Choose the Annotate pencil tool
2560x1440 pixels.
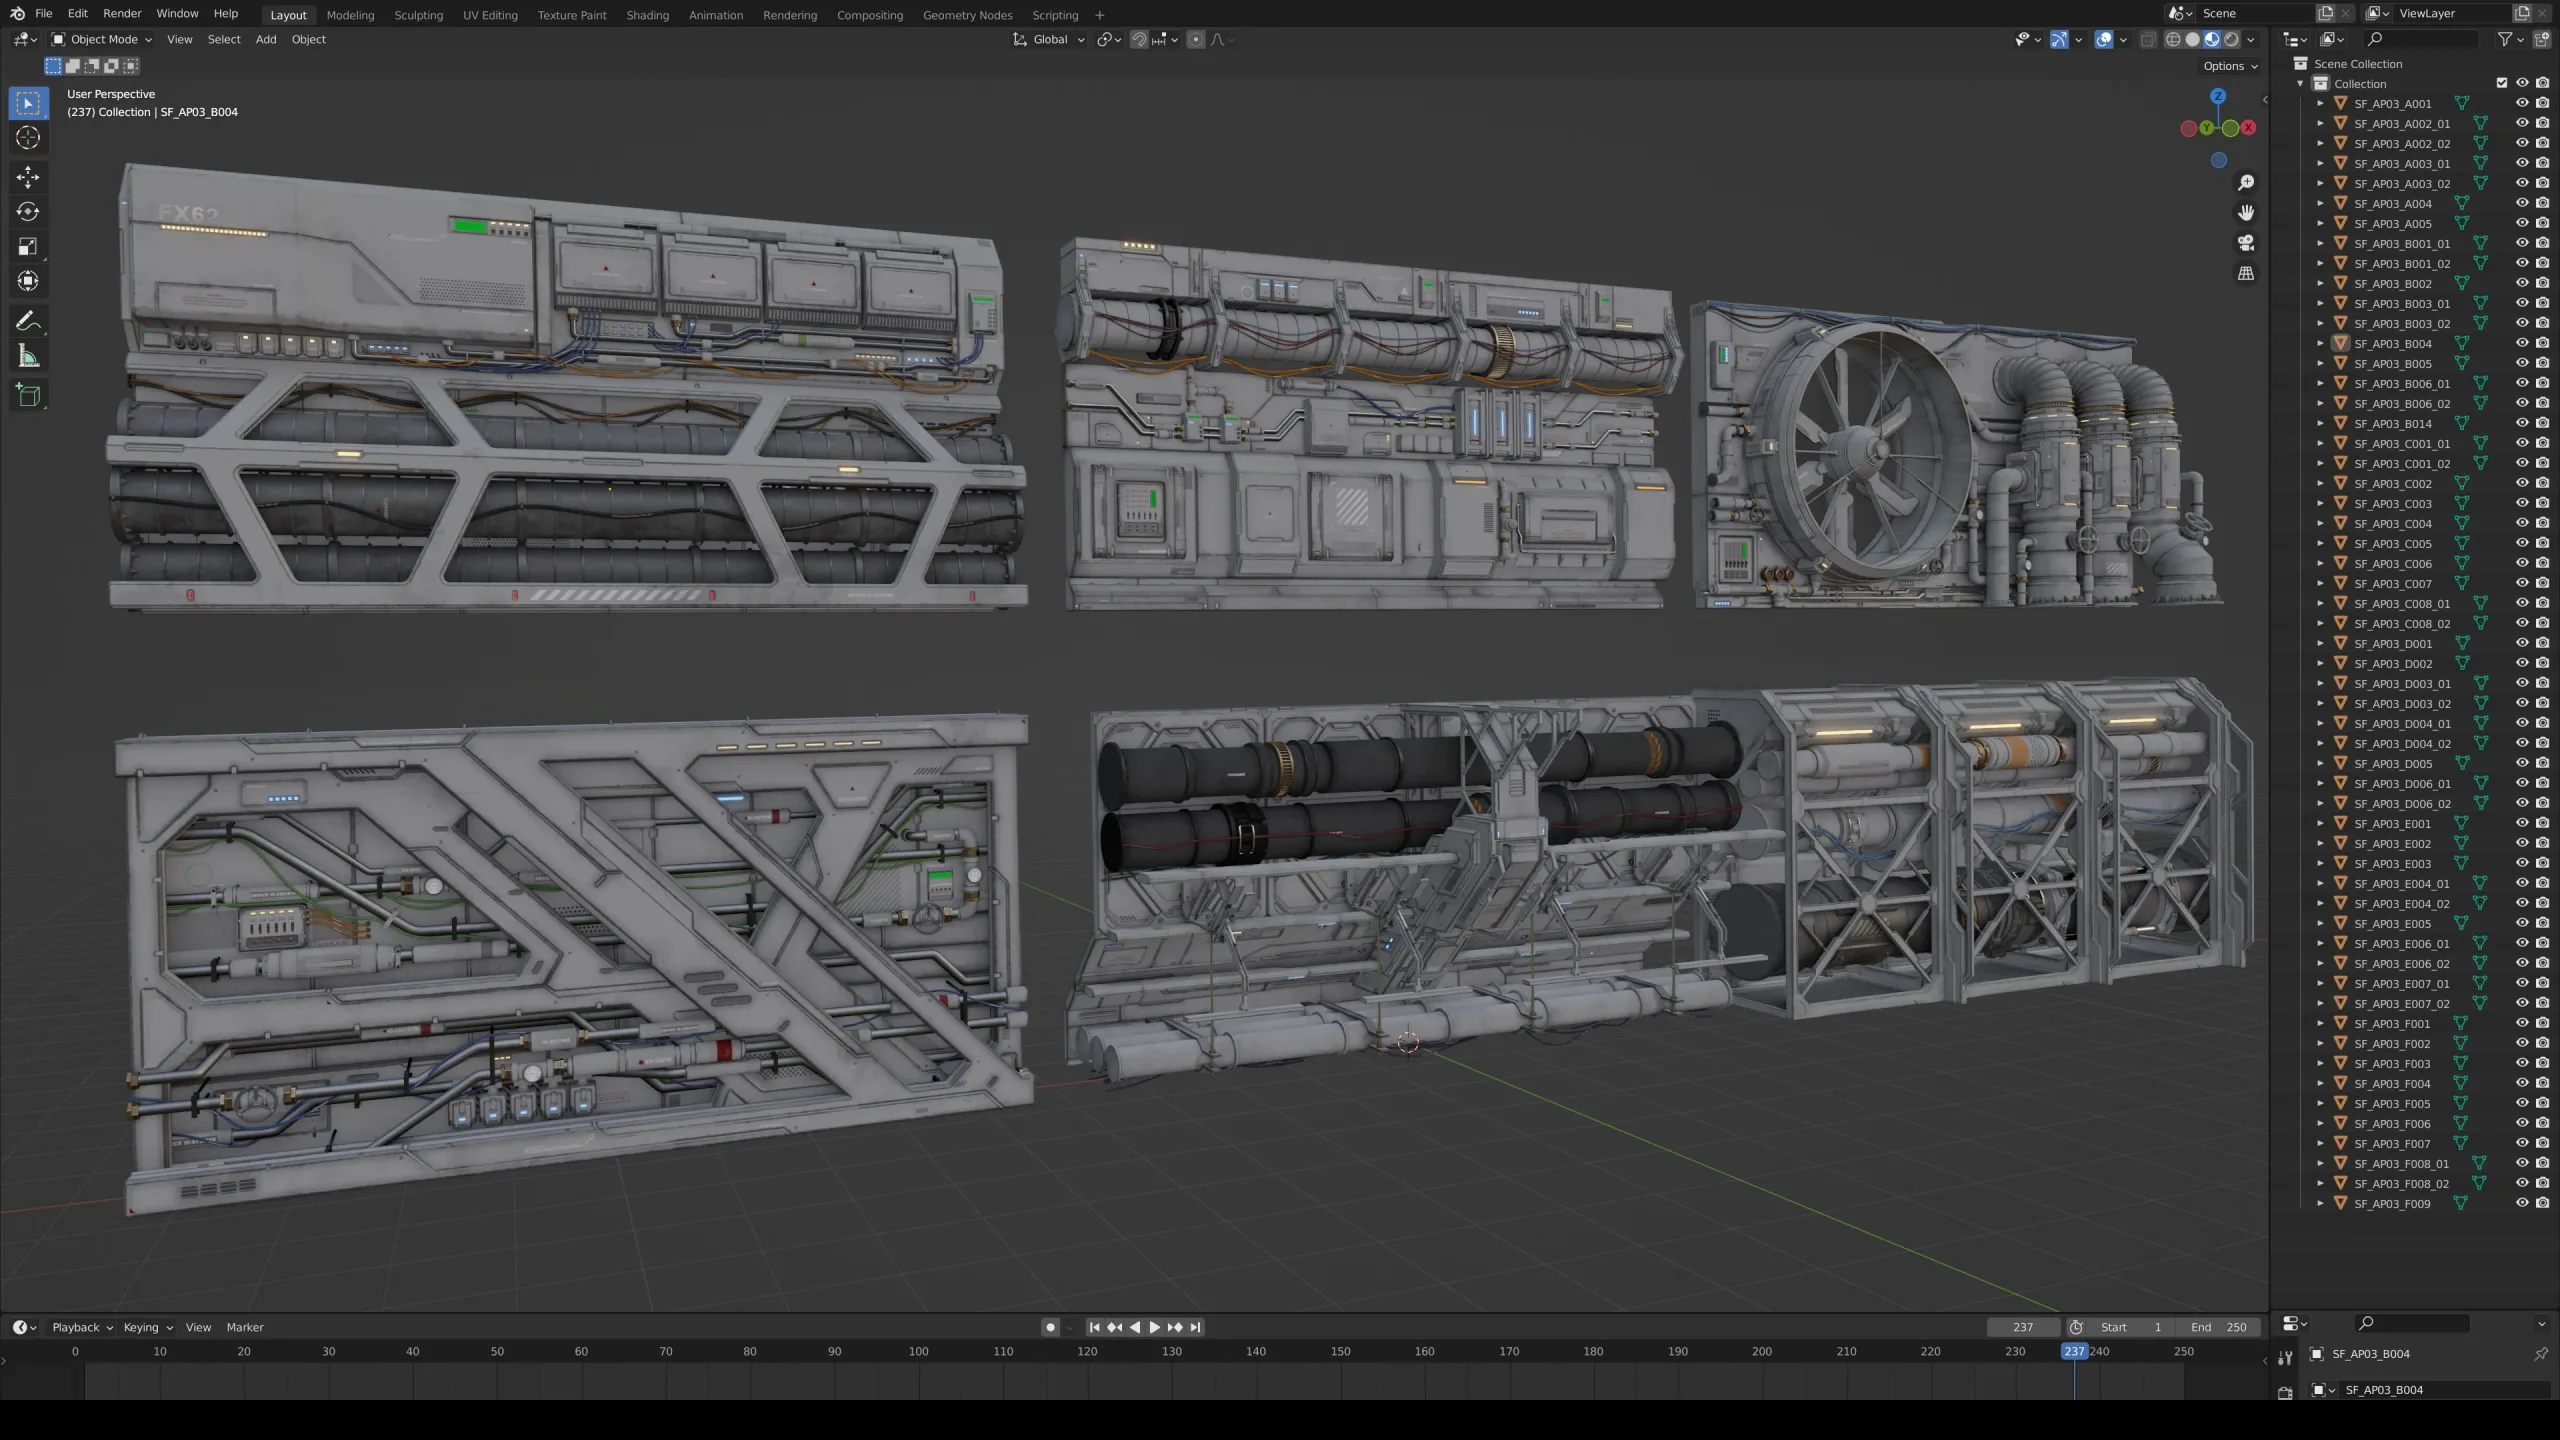tap(28, 321)
